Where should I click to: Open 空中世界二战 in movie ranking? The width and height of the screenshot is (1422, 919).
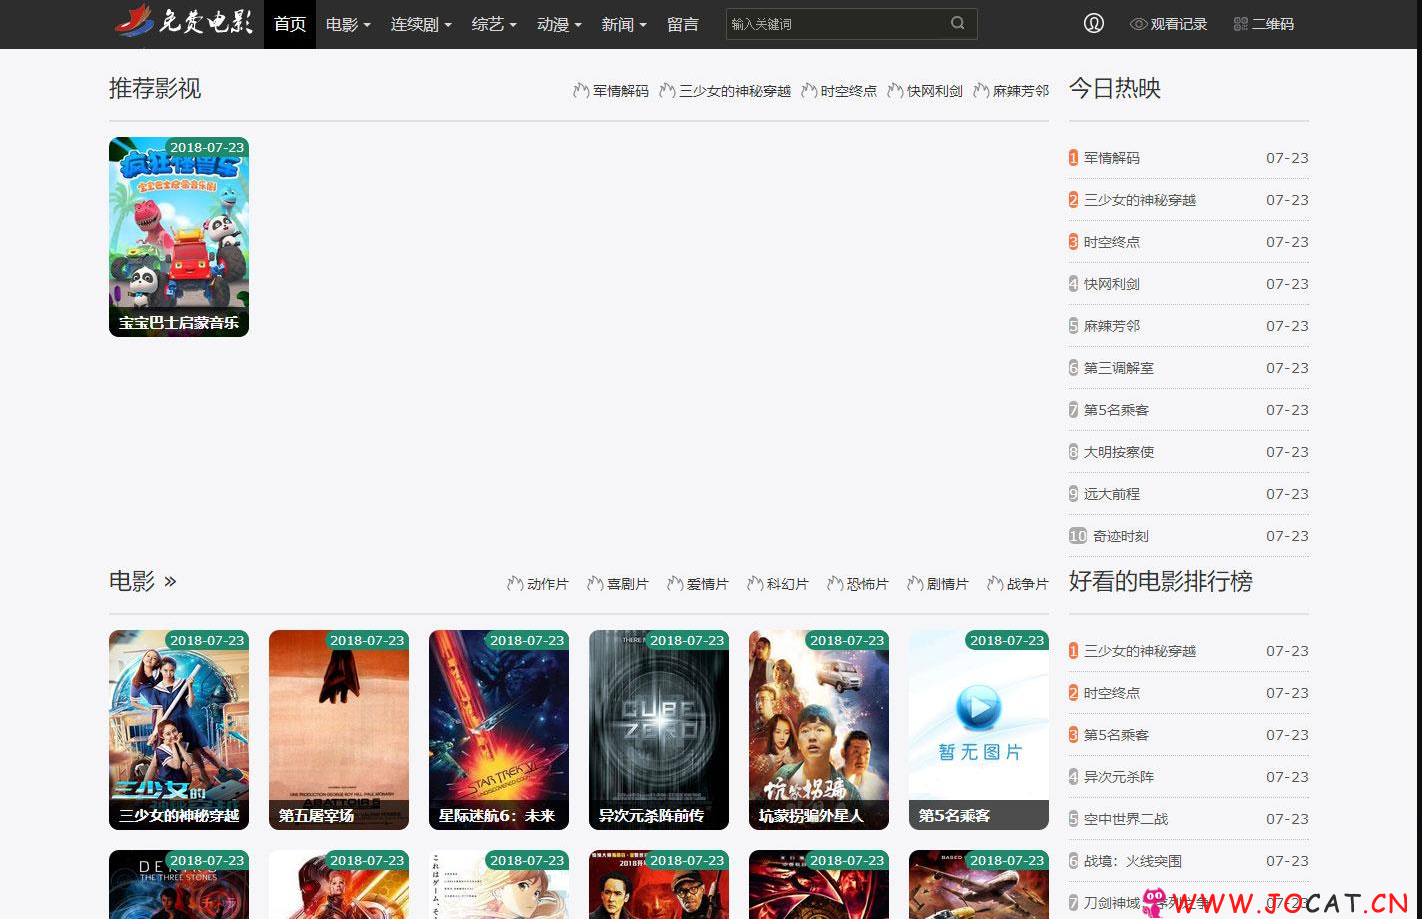1126,819
